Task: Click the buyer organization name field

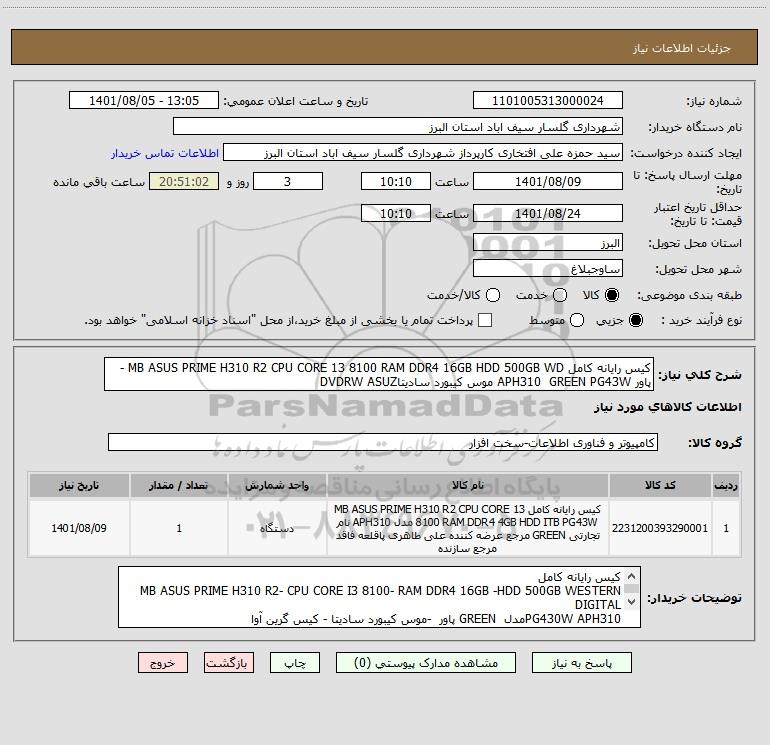Action: coord(398,127)
